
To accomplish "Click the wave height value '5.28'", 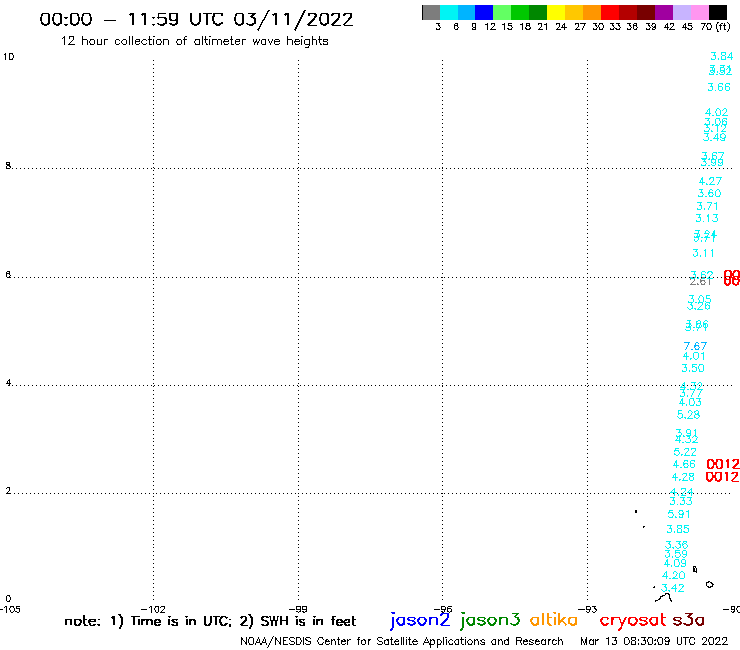I will [689, 415].
